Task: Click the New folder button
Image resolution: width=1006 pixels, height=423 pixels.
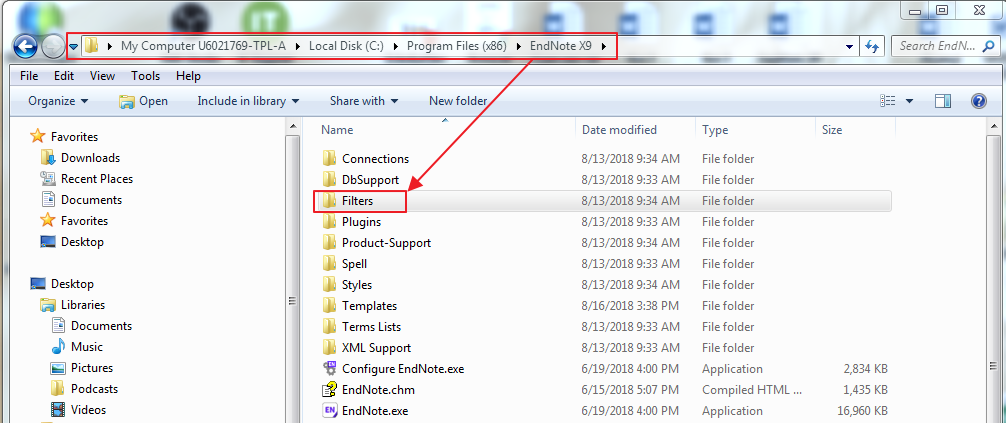Action: point(458,101)
